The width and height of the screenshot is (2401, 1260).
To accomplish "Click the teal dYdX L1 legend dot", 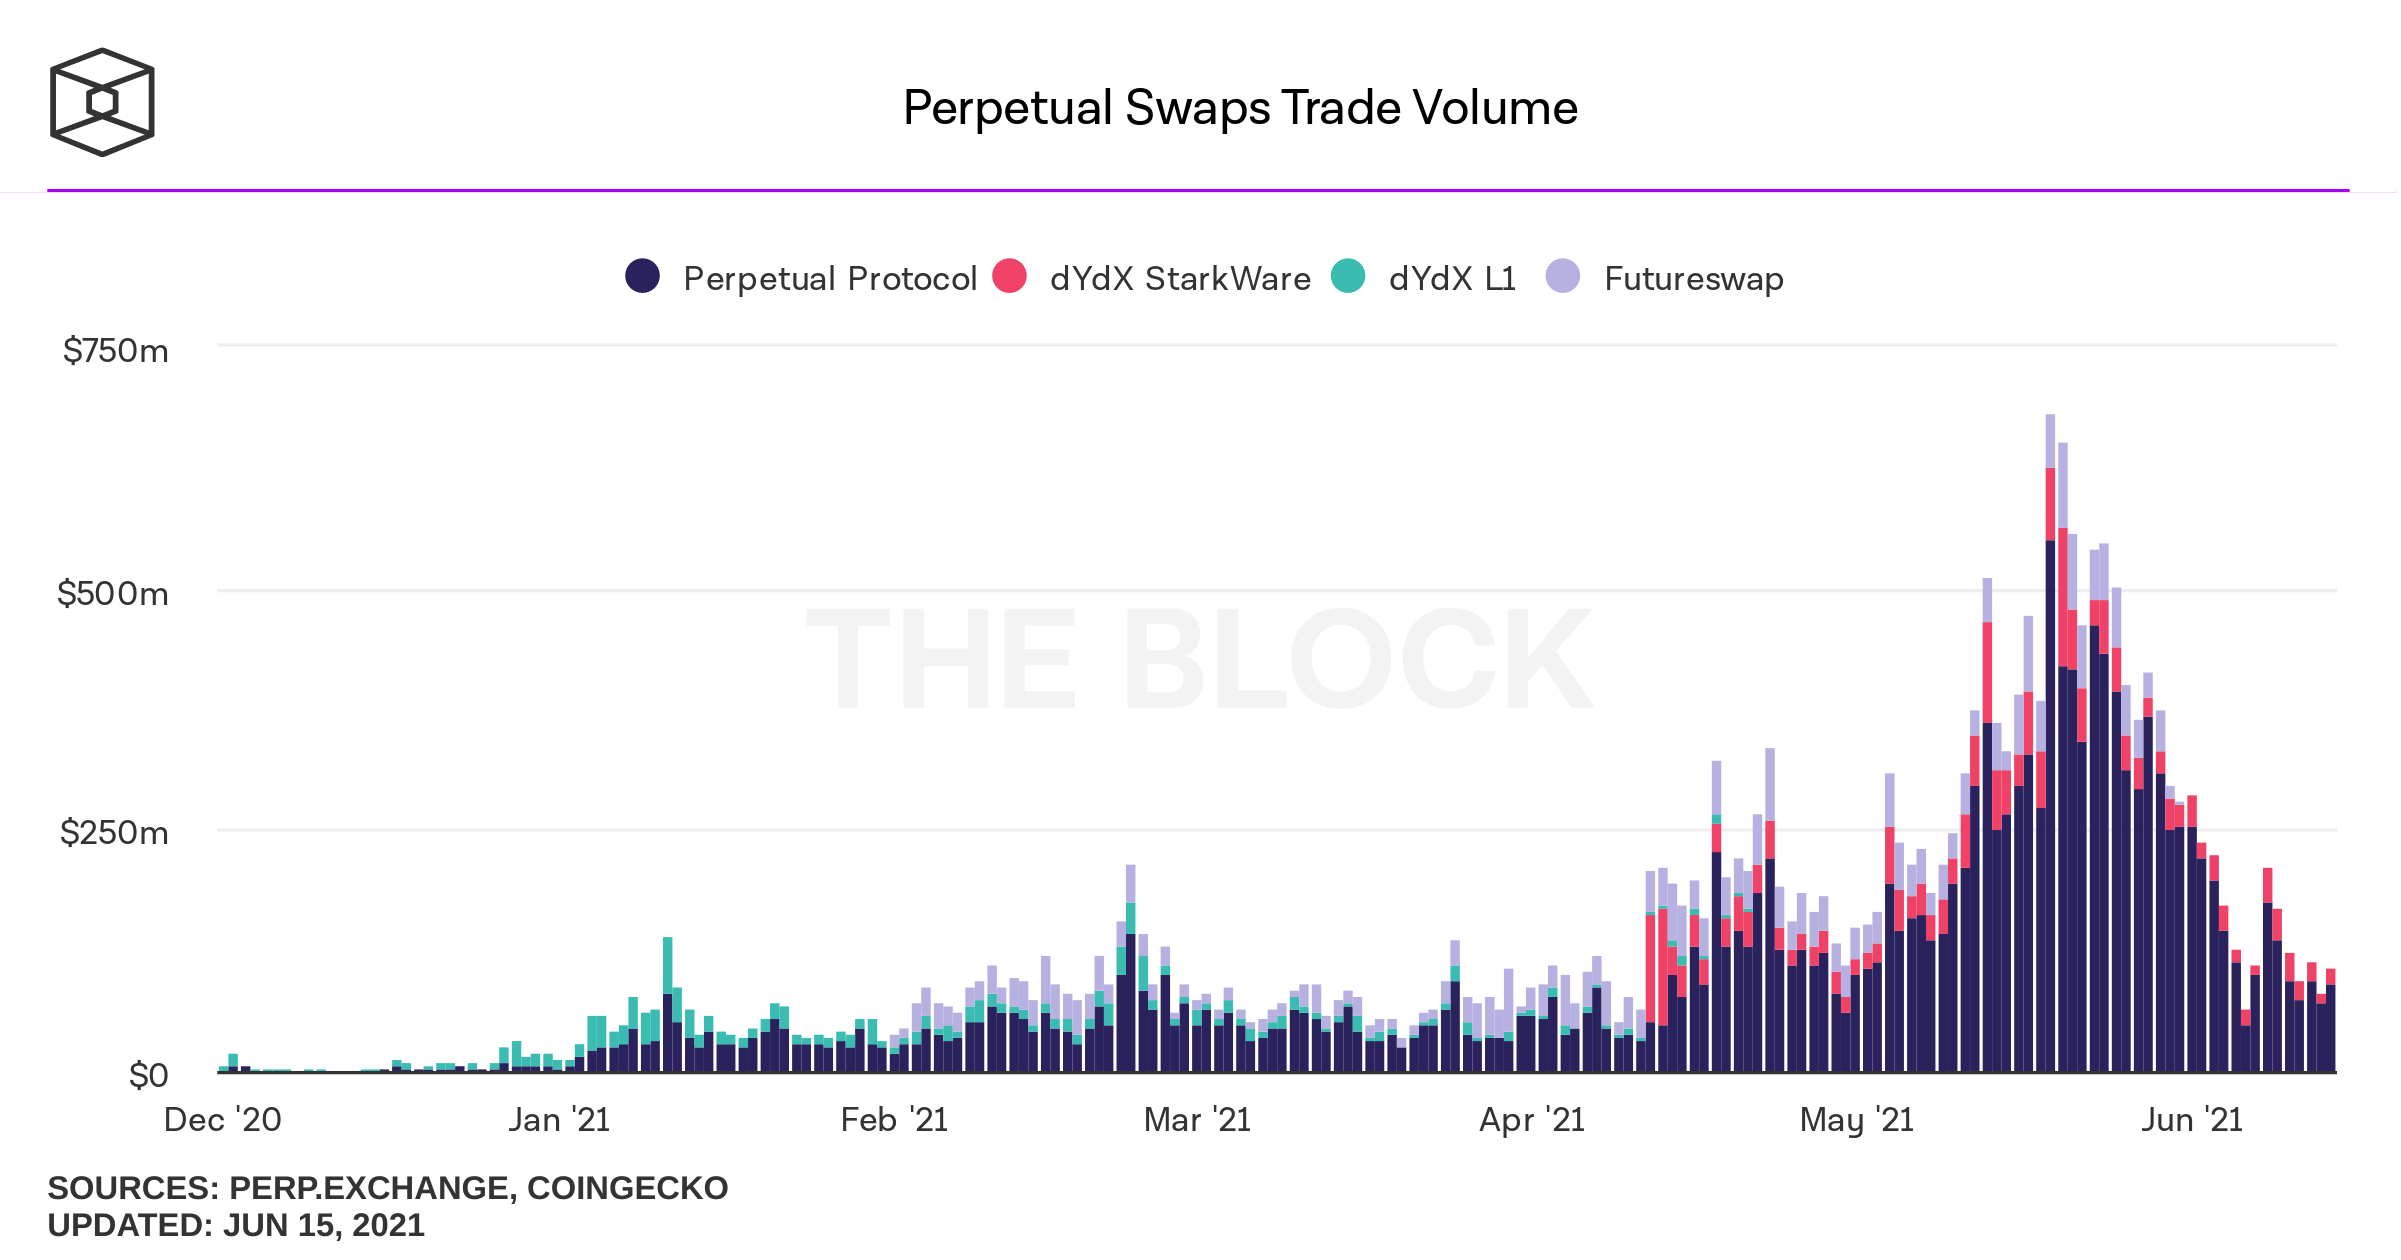I will pos(1348,276).
